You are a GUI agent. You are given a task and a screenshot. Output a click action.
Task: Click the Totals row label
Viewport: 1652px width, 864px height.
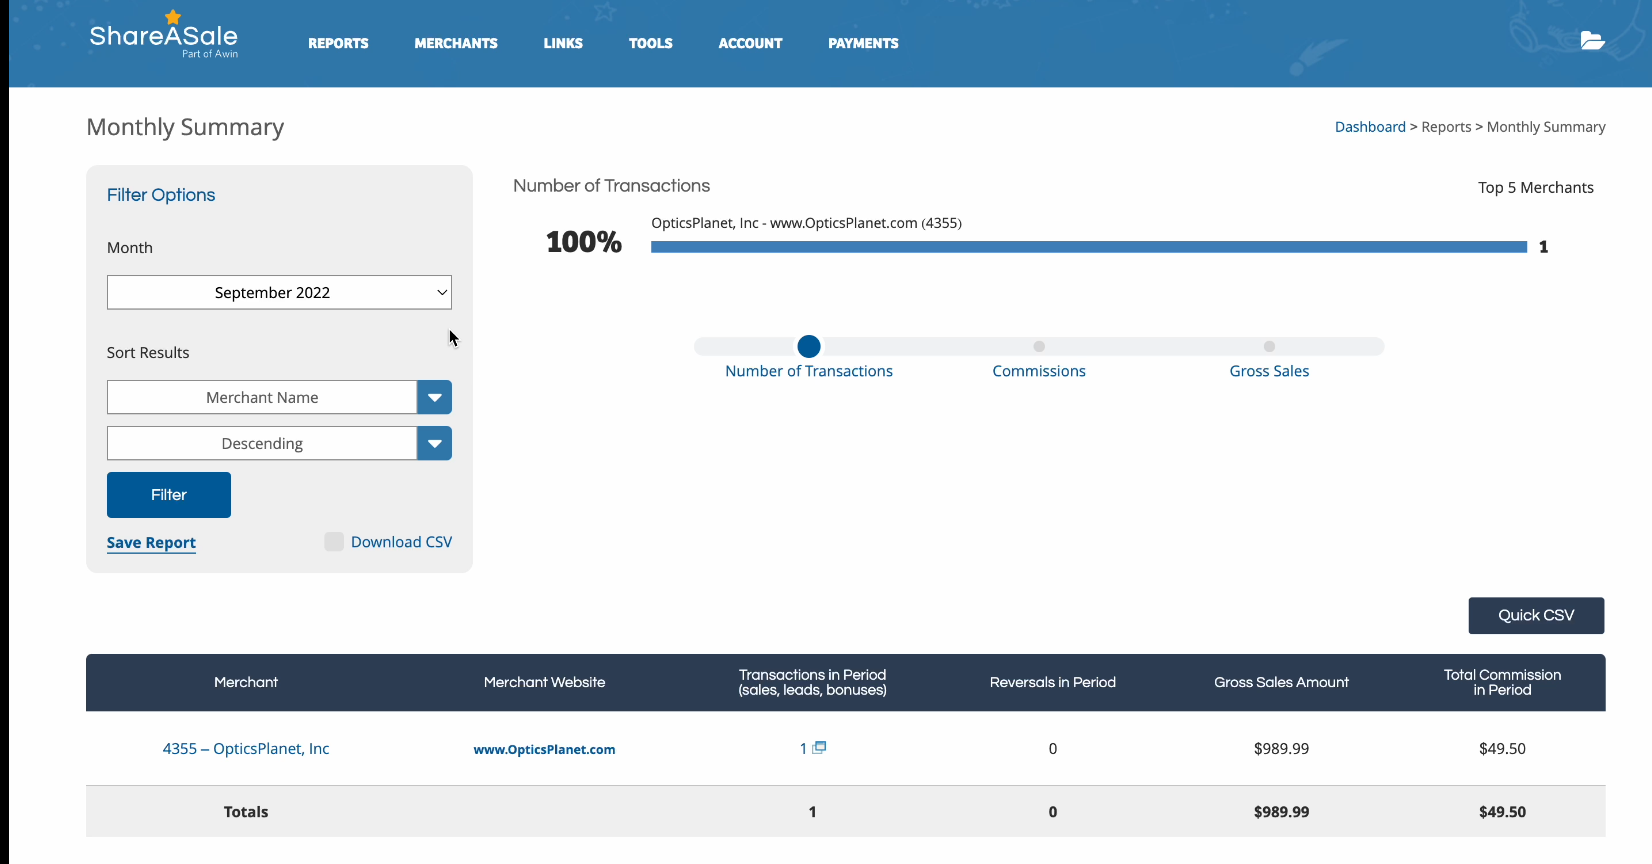coord(246,812)
